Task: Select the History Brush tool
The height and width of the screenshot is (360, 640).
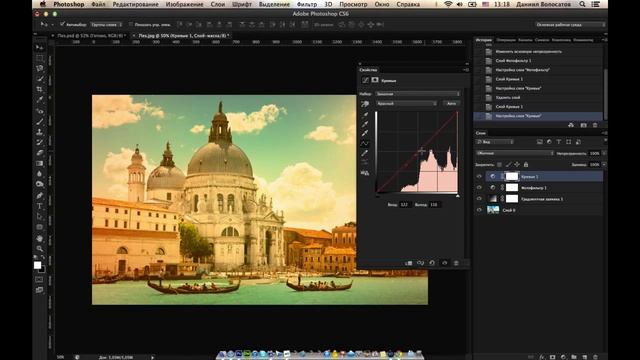Action: pos(40,142)
